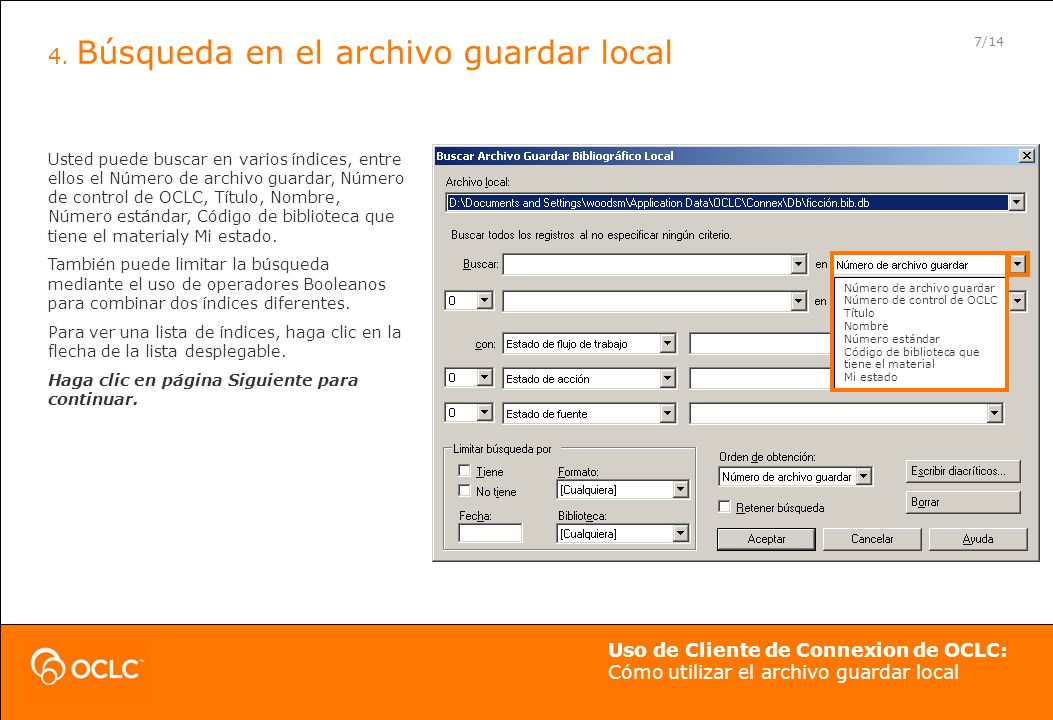Choose 'Título' in the index list

click(x=859, y=313)
